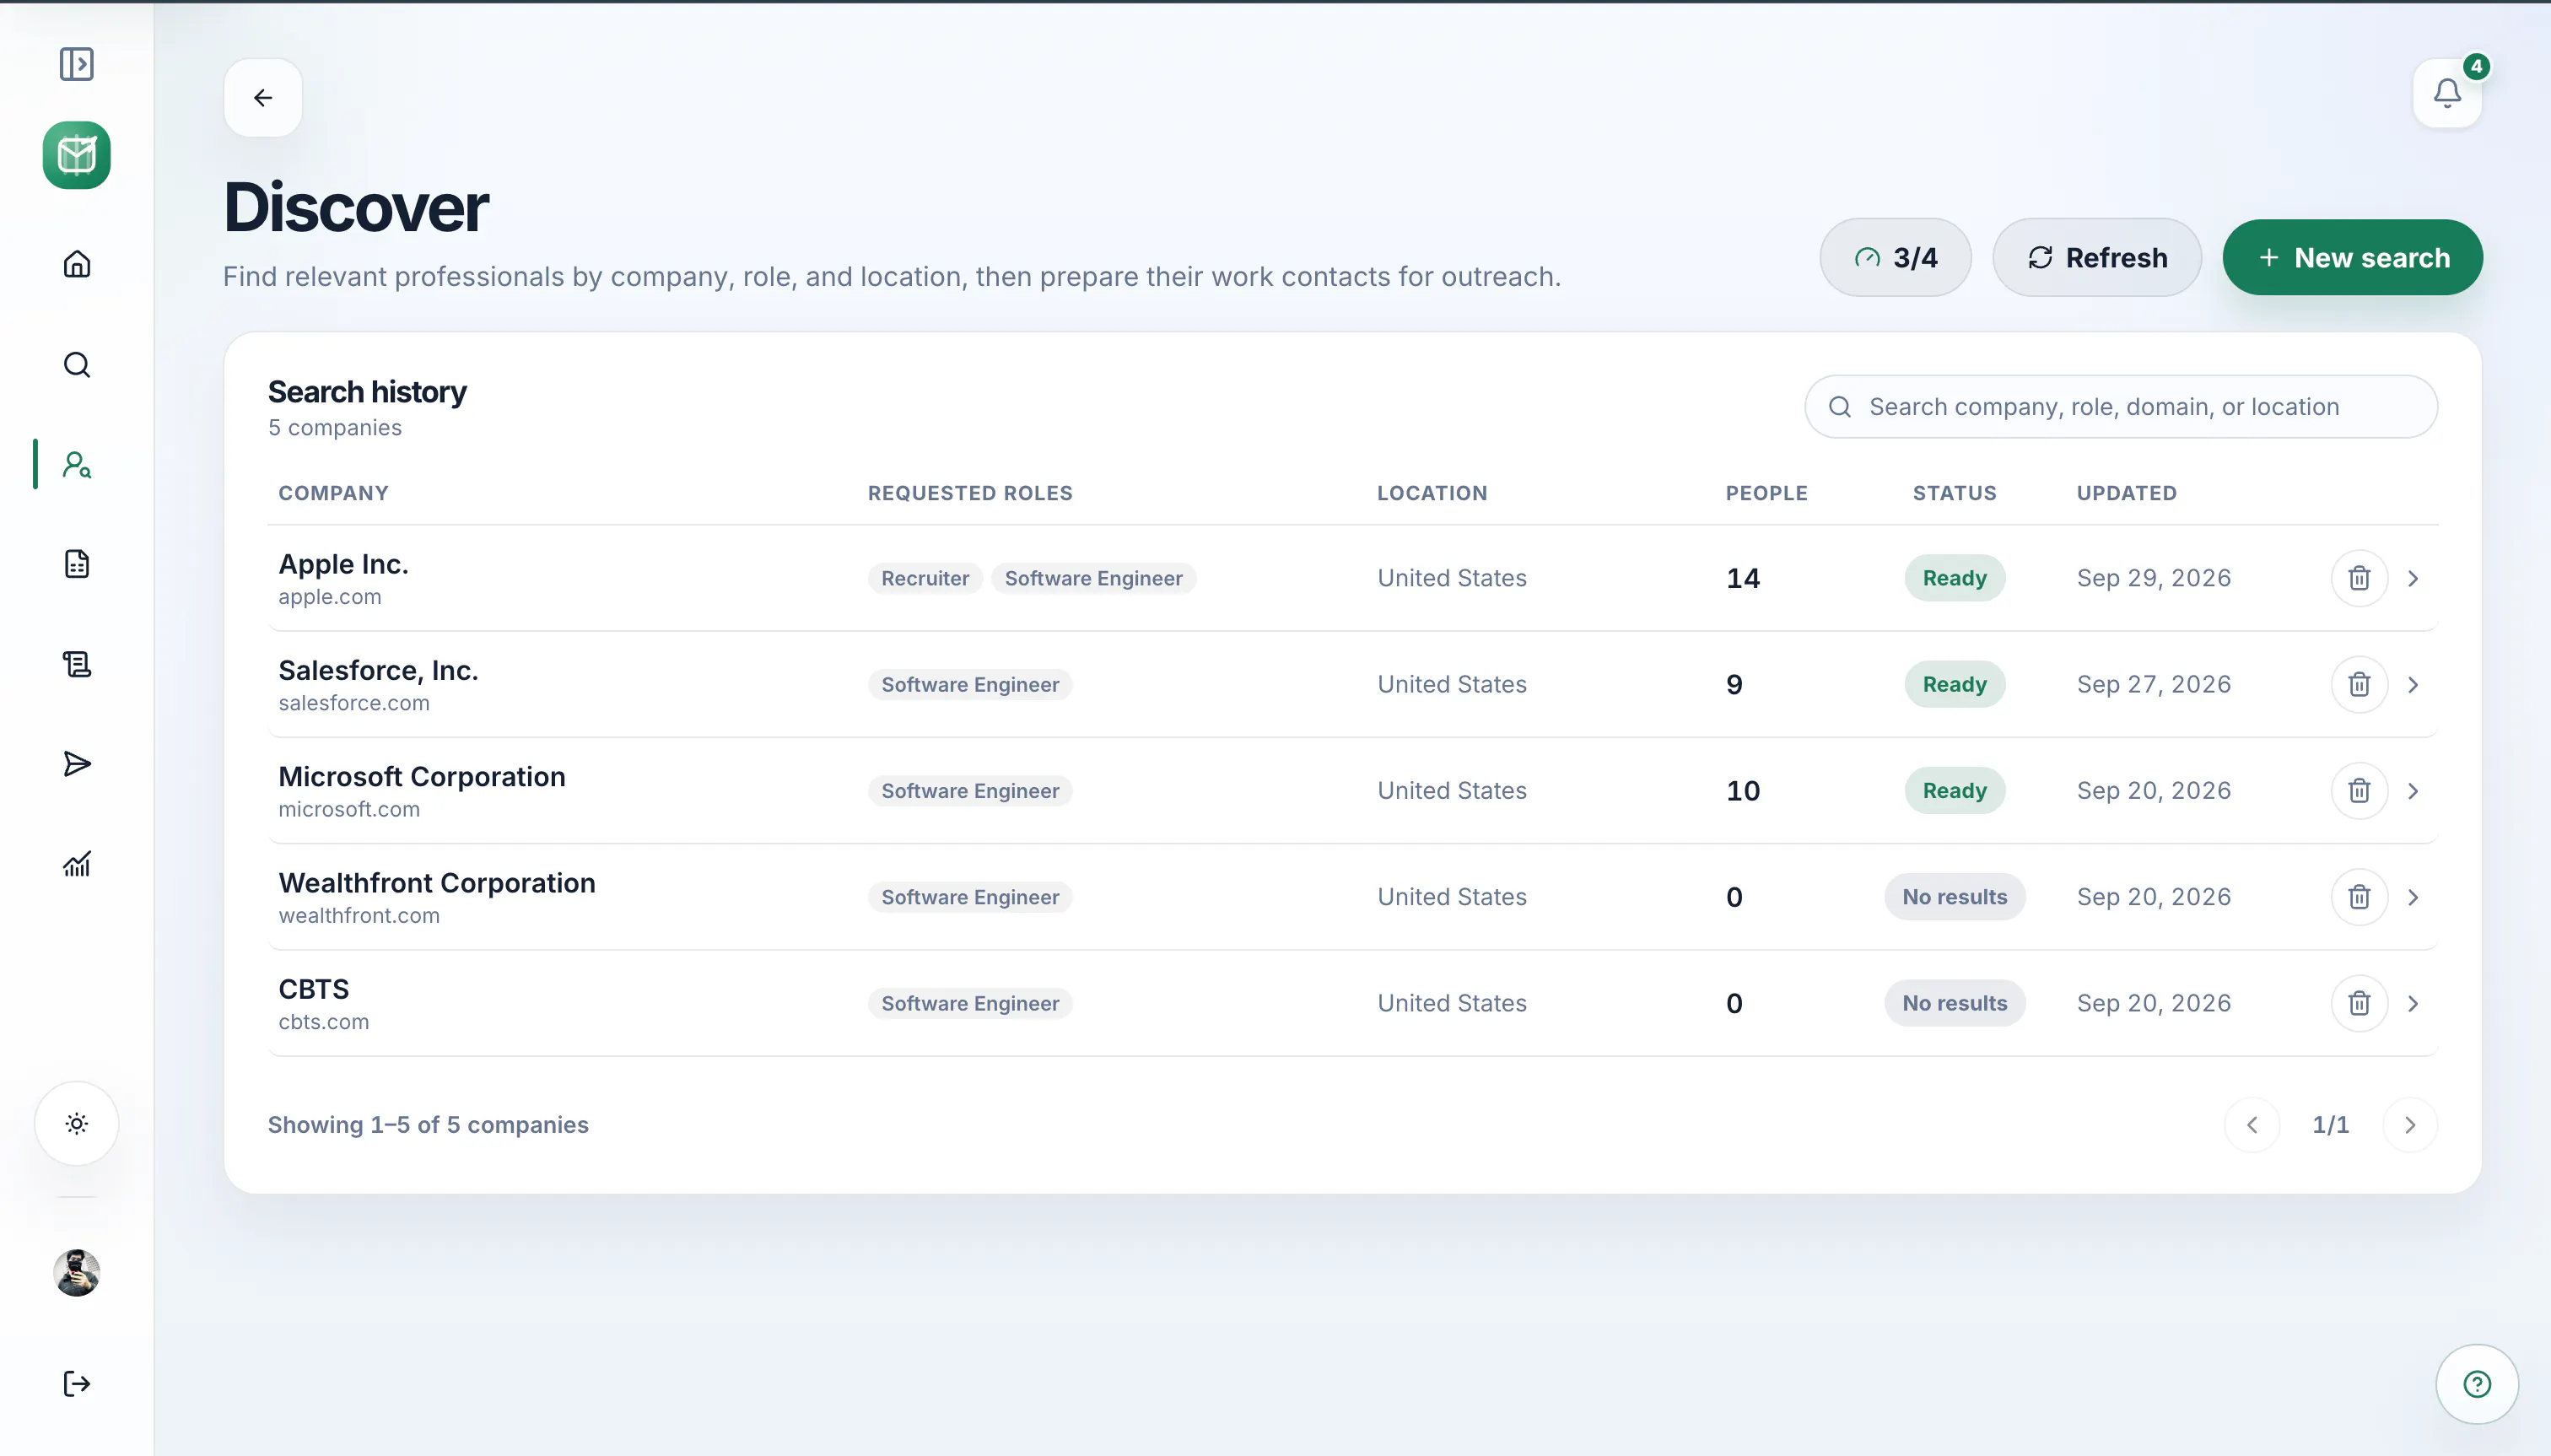Start a New search
This screenshot has height=1456, width=2551.
click(x=2352, y=258)
